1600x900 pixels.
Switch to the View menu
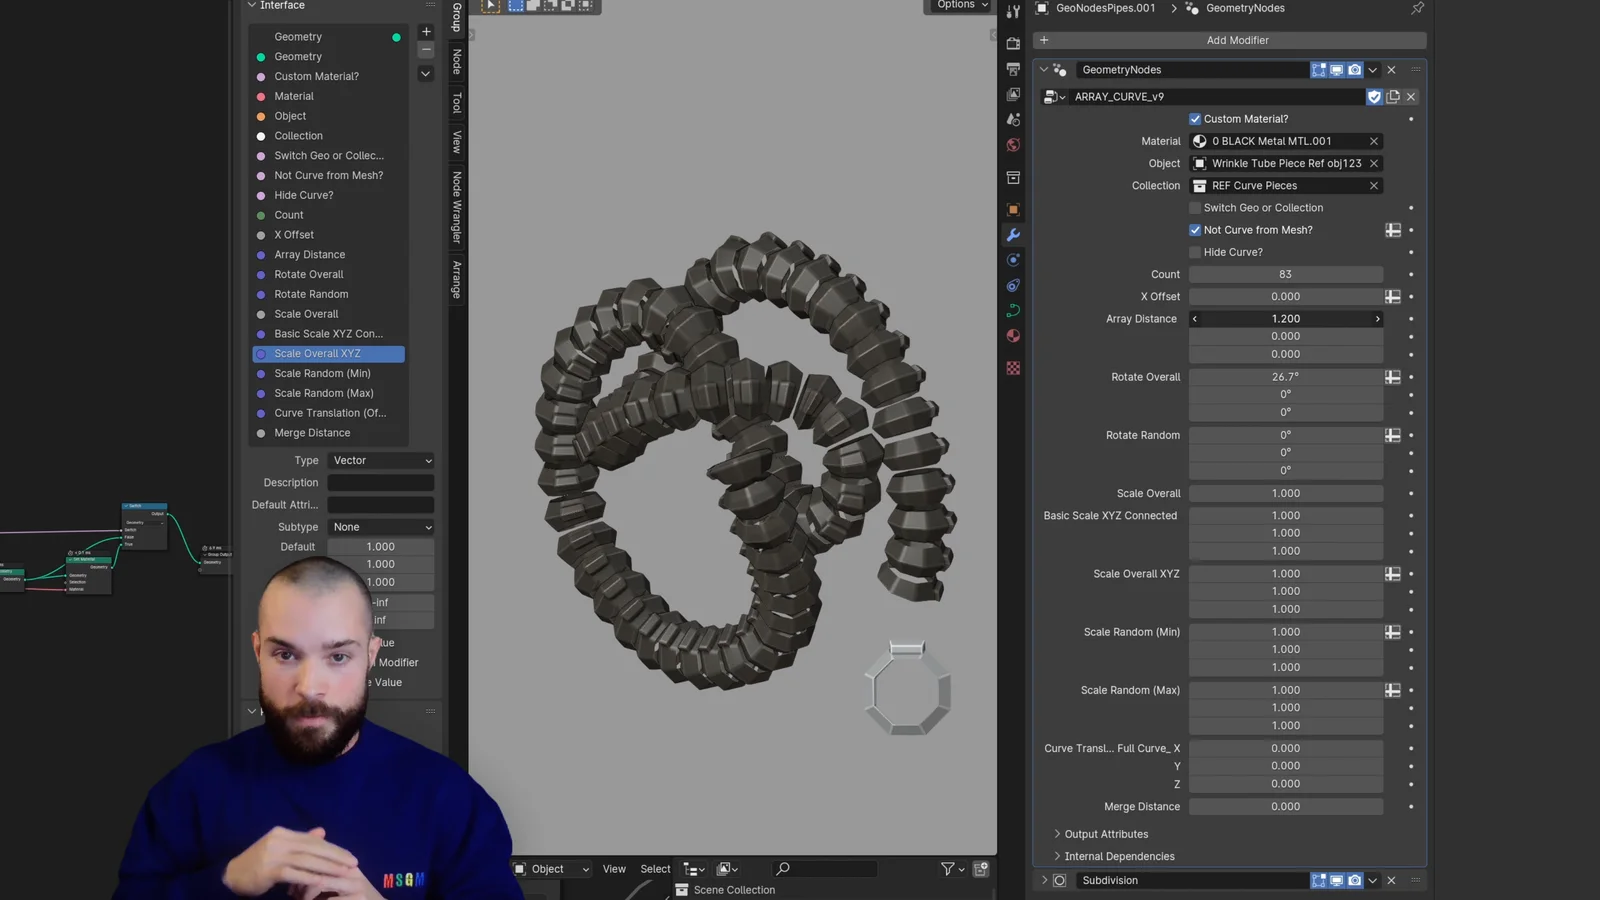click(613, 868)
